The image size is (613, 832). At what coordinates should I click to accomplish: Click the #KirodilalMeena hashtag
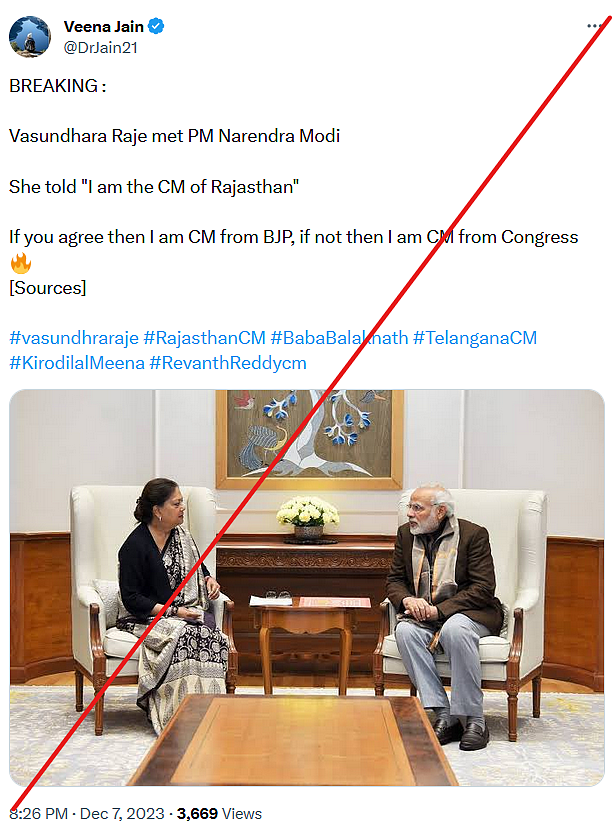tap(76, 363)
